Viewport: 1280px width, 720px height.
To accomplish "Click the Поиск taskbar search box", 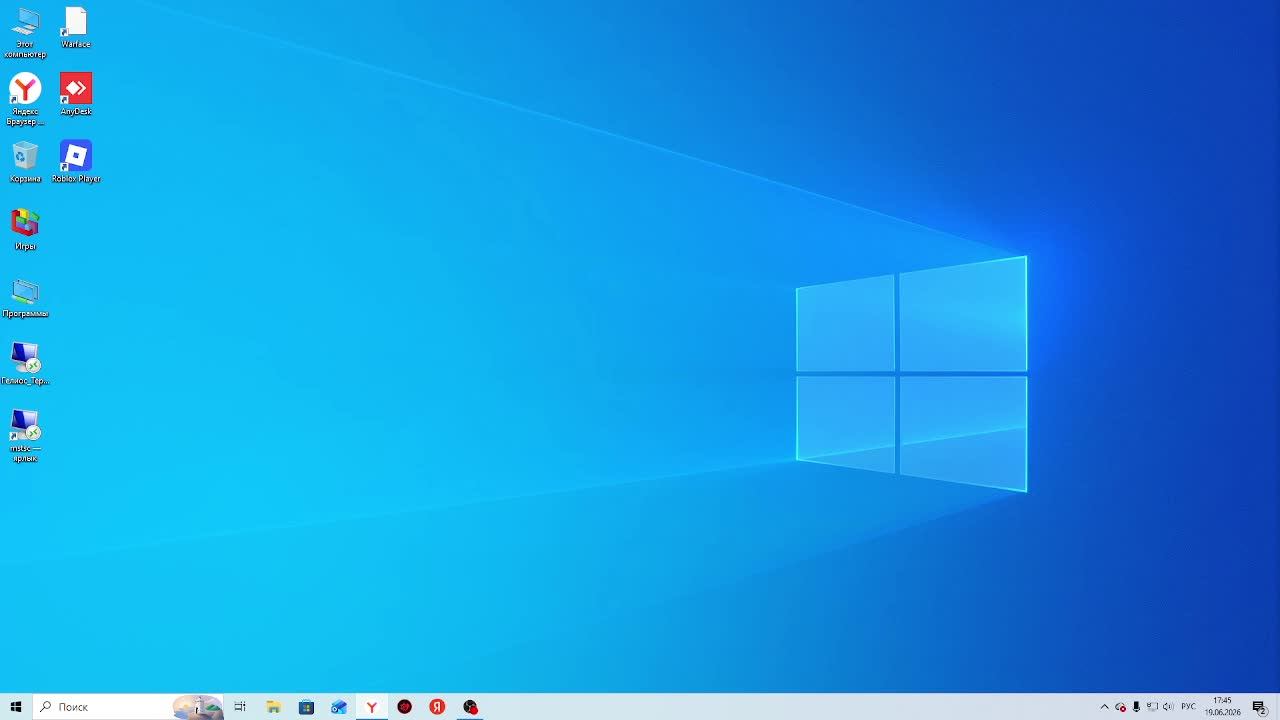I will (x=128, y=707).
